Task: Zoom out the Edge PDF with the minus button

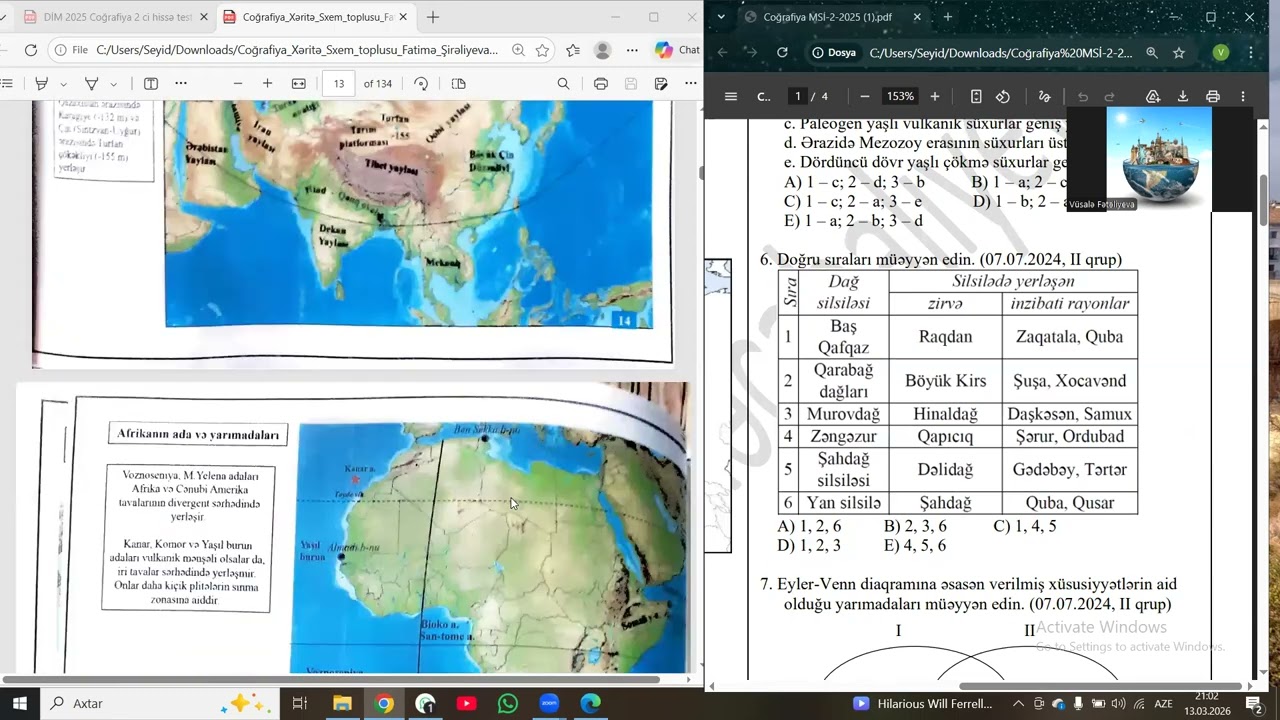Action: click(x=238, y=84)
